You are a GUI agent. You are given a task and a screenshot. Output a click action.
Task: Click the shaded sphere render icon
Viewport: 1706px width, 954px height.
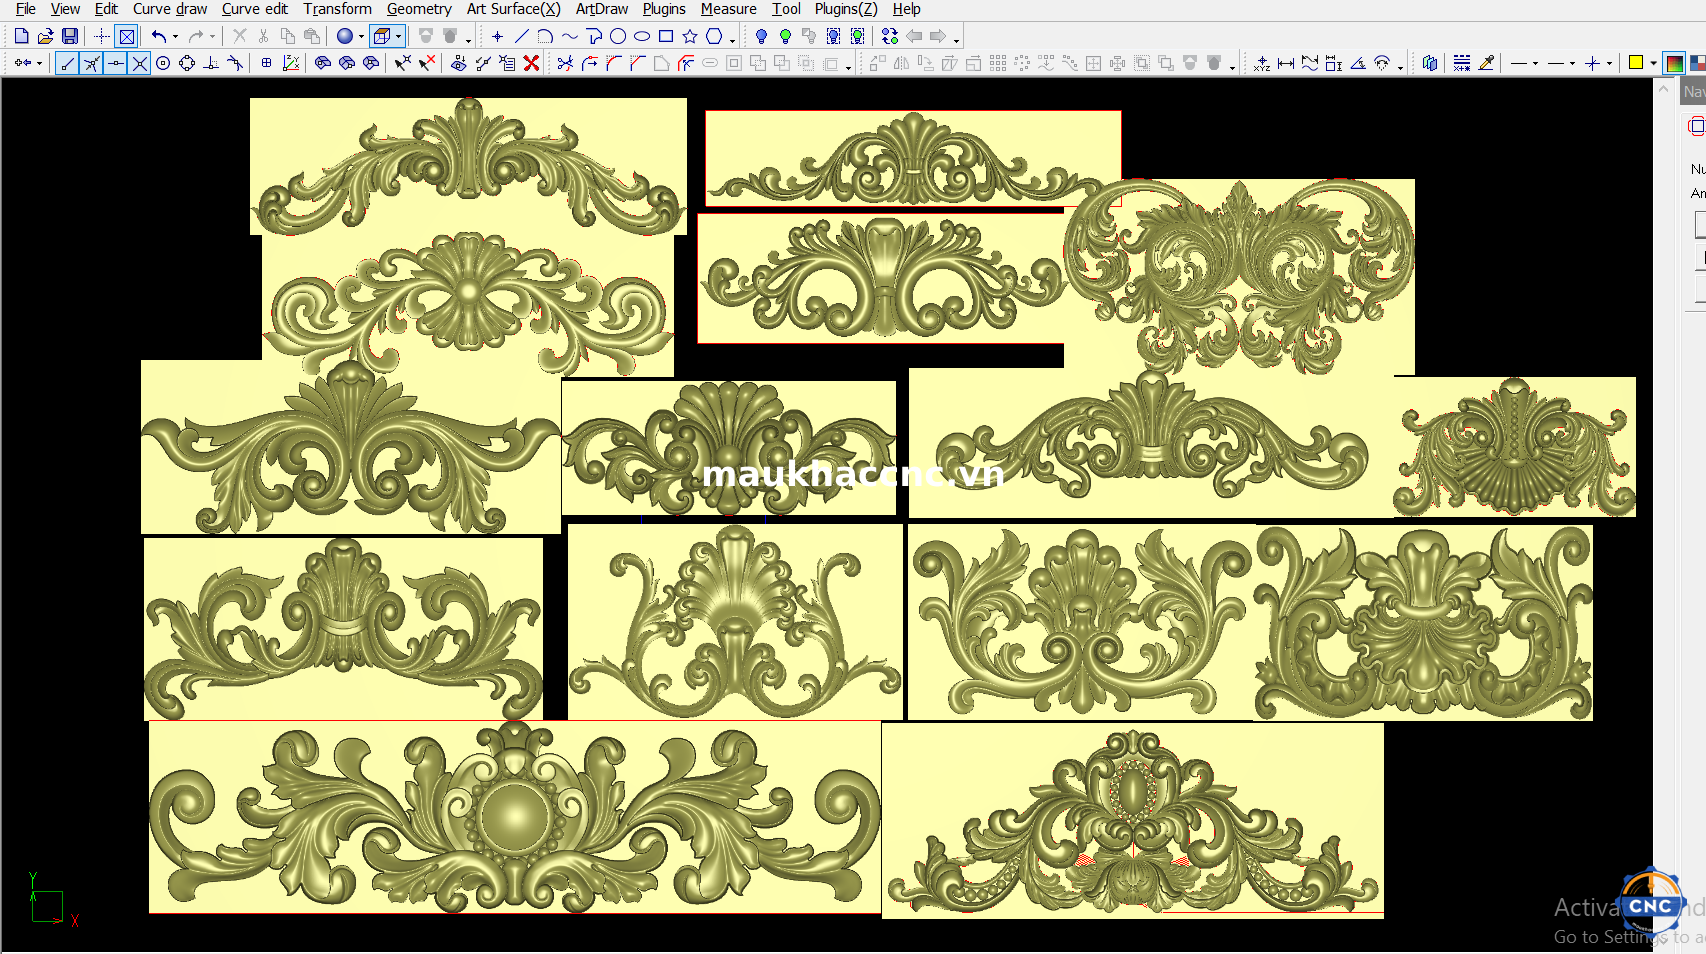tap(345, 36)
